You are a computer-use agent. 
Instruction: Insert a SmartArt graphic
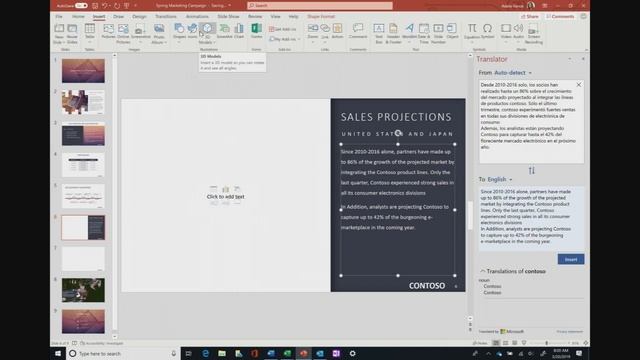tap(224, 28)
